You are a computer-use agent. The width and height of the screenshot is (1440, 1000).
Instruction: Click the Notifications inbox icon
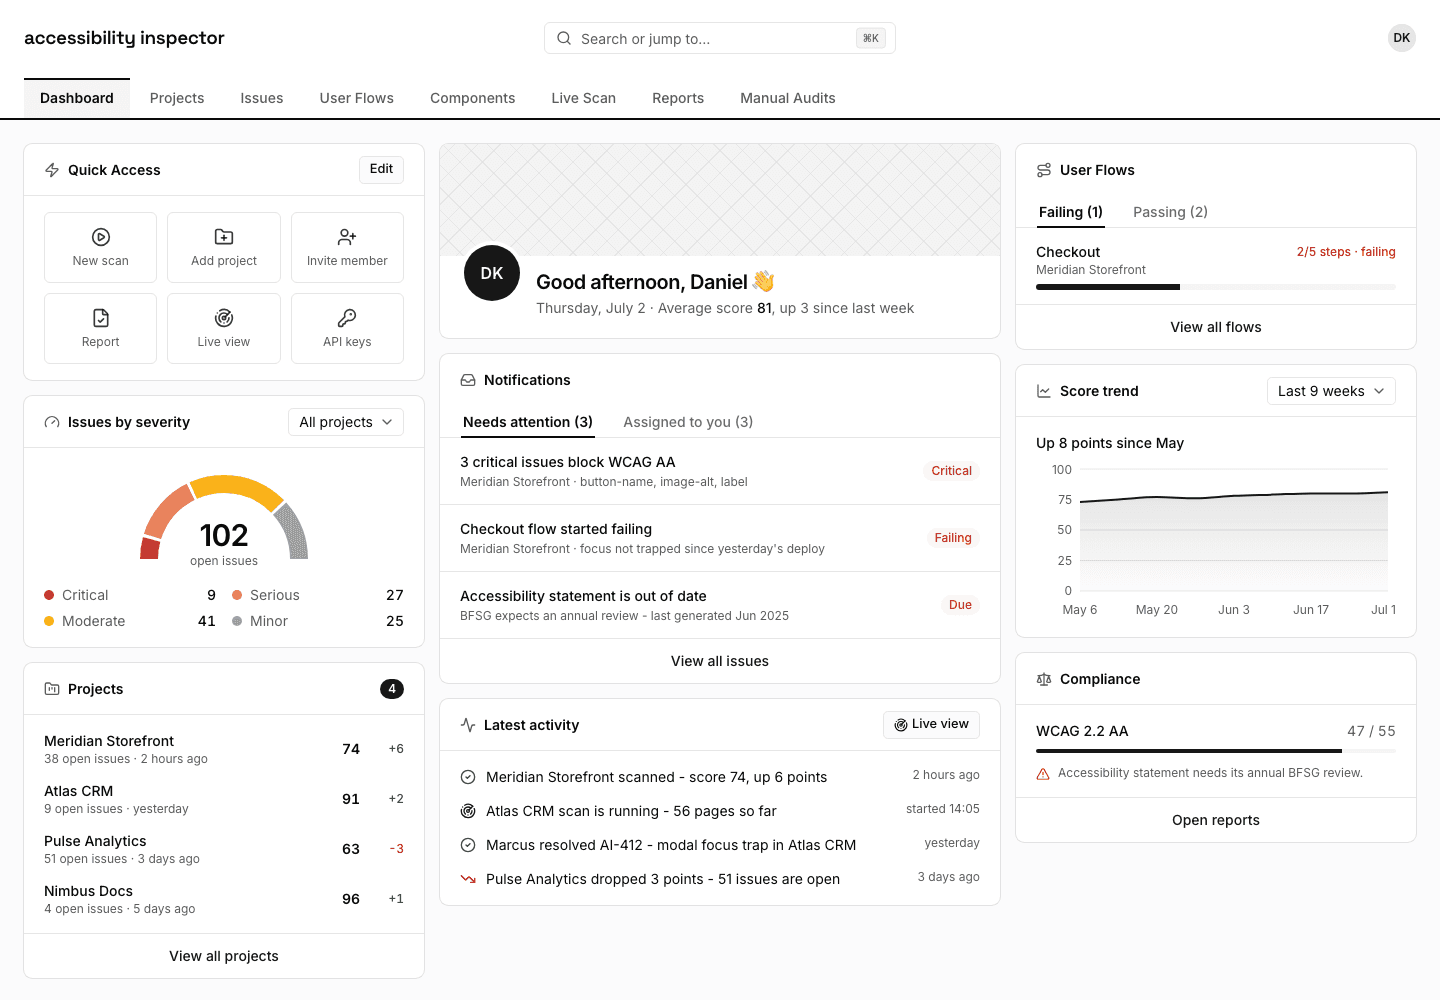pyautogui.click(x=468, y=380)
